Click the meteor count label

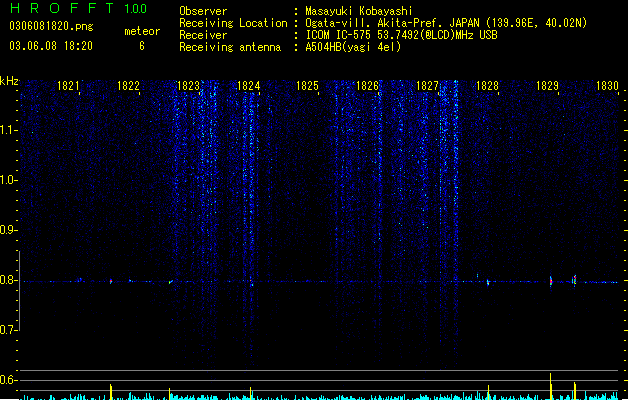(142, 31)
